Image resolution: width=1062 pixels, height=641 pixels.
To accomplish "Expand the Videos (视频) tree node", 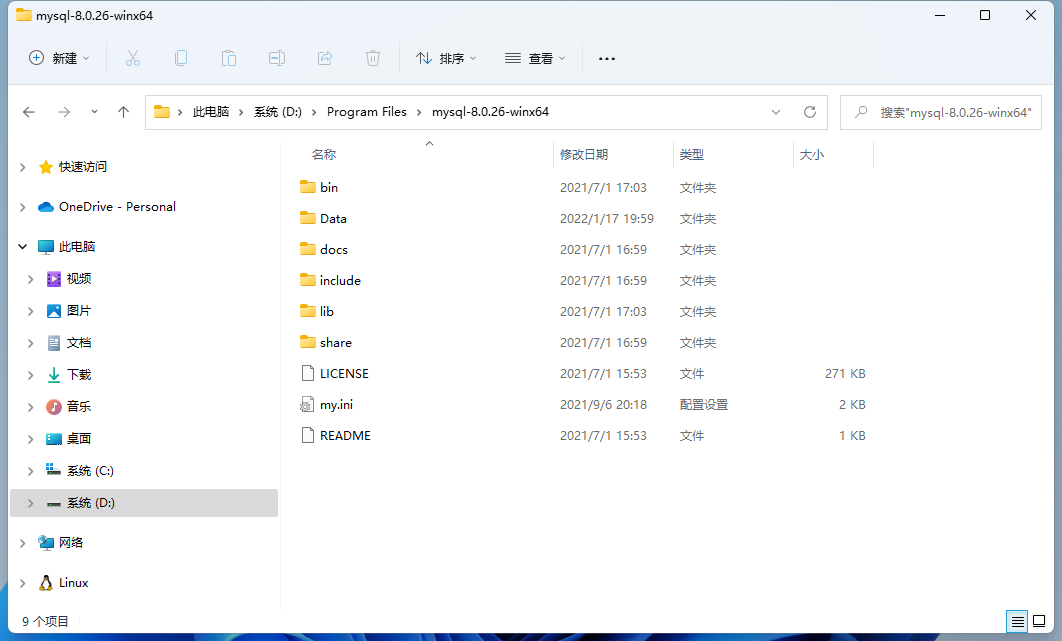I will (x=30, y=278).
